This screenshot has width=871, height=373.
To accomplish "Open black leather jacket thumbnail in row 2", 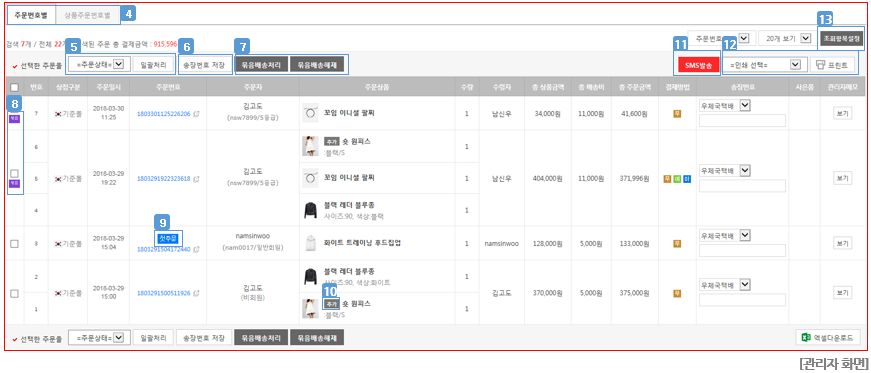I will point(311,276).
